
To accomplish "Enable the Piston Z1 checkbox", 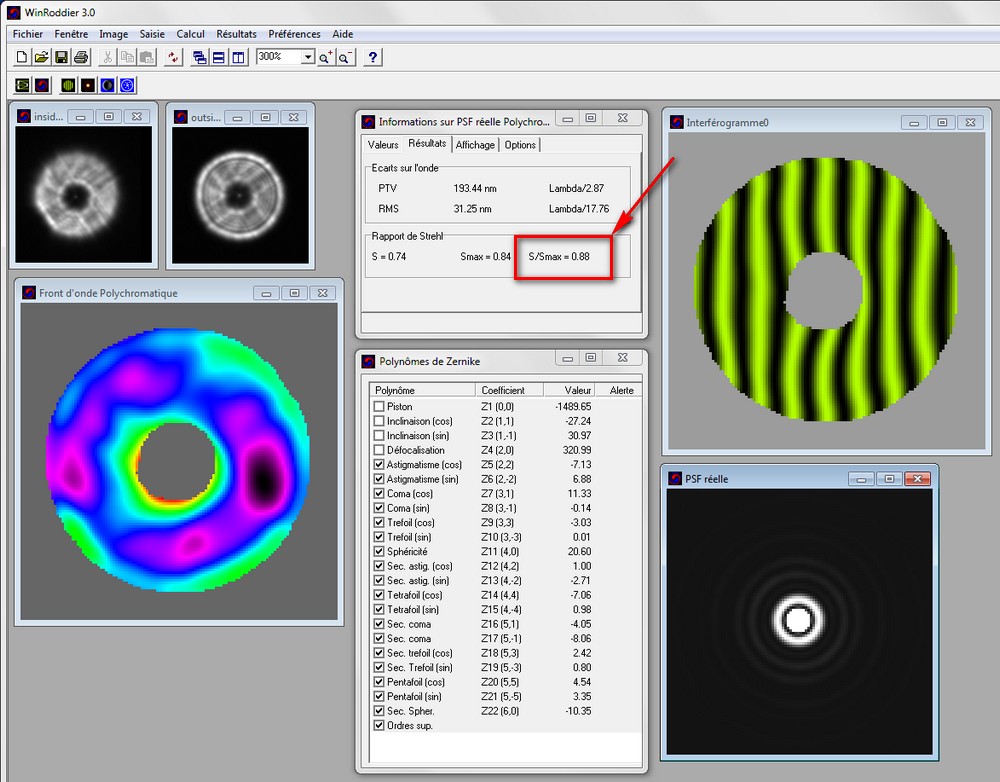I will 378,407.
